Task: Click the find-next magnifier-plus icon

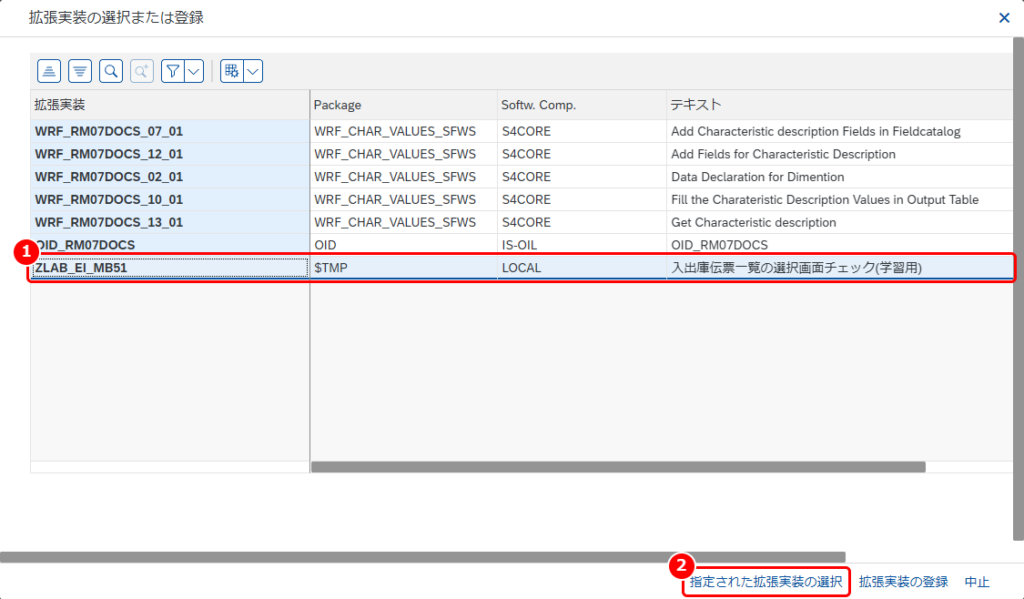Action: pyautogui.click(x=142, y=71)
